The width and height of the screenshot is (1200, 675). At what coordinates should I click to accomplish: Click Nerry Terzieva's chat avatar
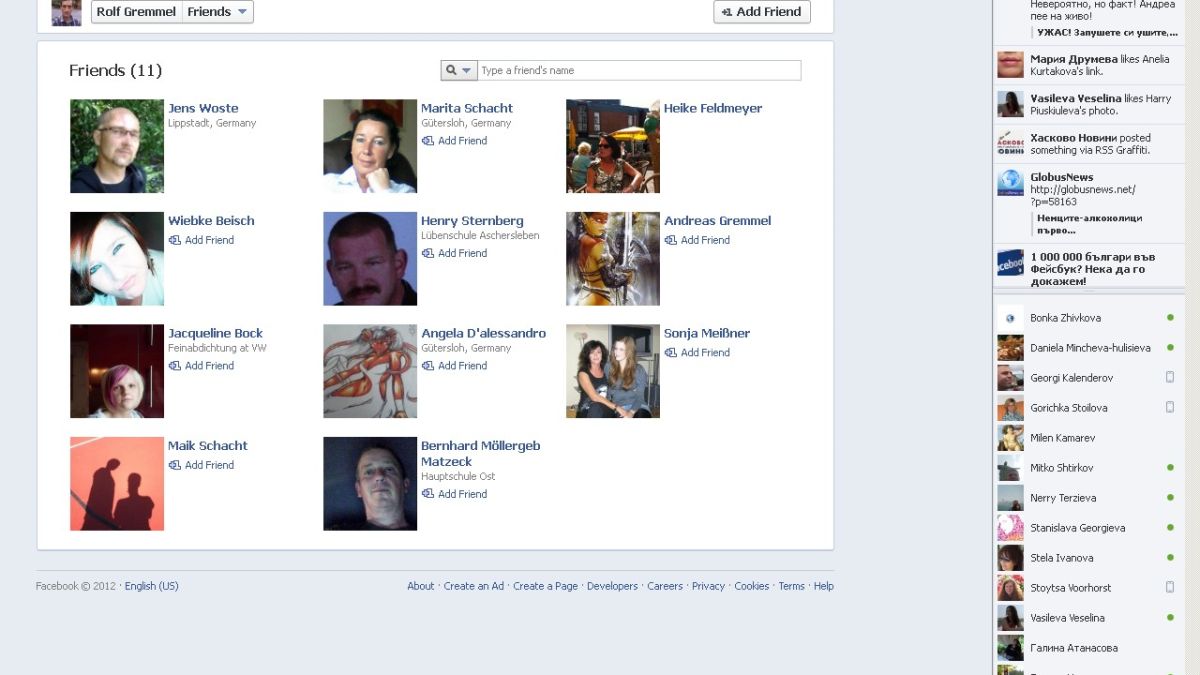coord(1010,498)
